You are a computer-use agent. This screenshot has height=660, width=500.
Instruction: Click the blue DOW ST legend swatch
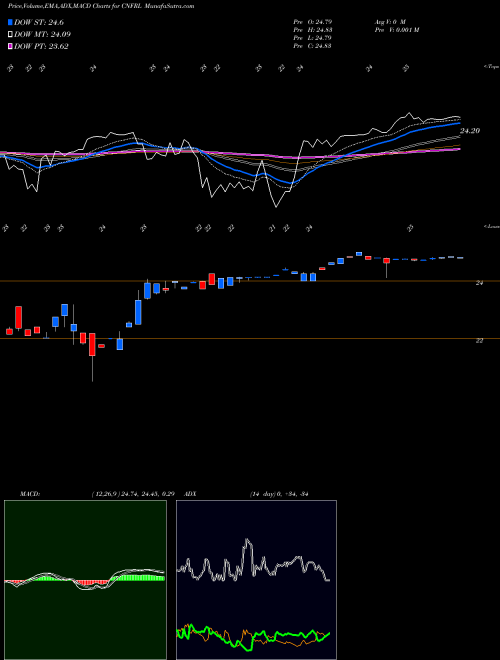(10, 23)
